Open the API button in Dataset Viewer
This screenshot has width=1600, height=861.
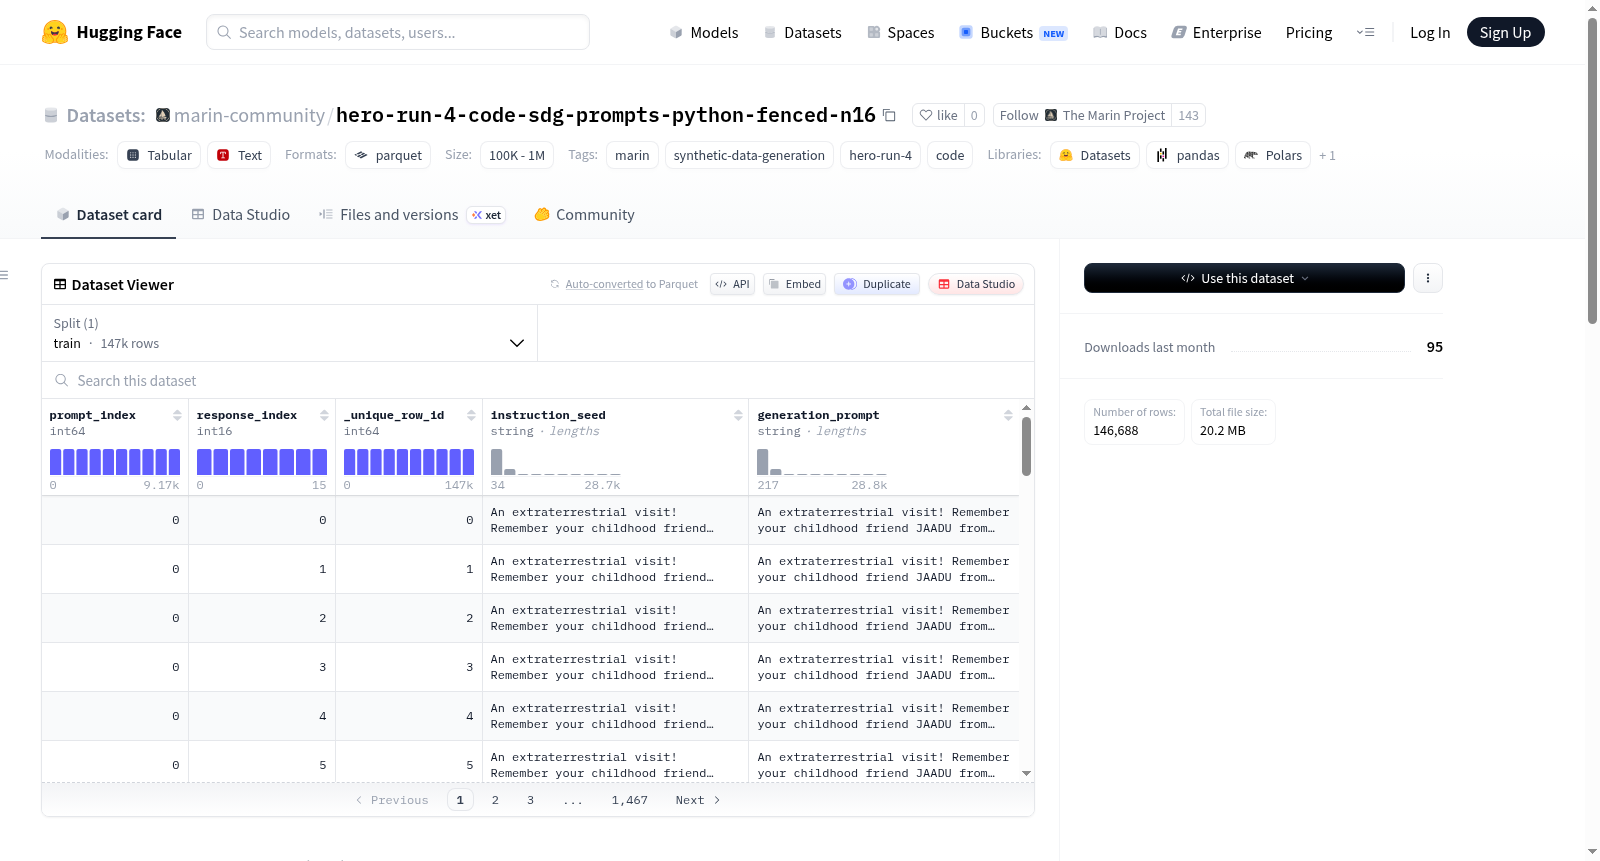pos(732,284)
